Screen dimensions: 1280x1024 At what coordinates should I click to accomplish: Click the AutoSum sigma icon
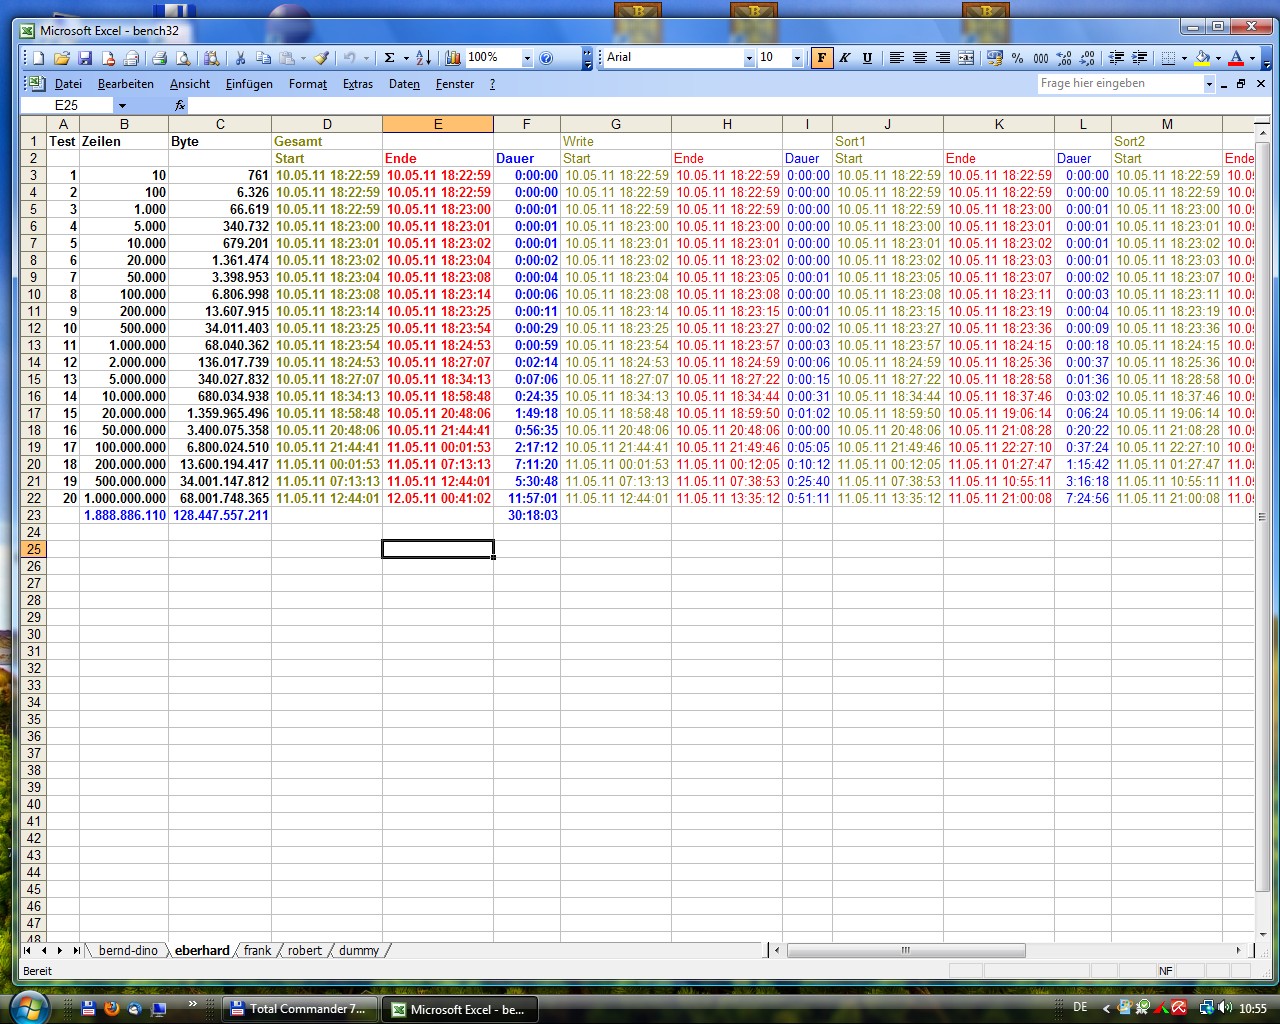tap(390, 58)
